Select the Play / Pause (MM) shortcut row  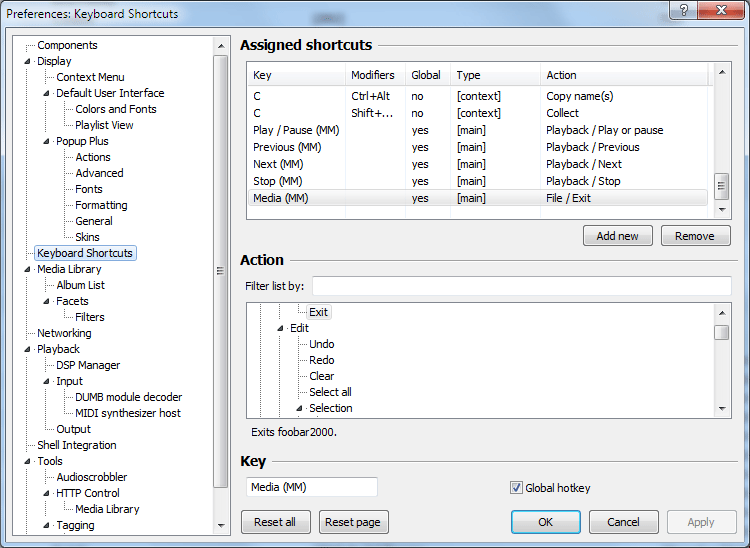click(x=298, y=130)
